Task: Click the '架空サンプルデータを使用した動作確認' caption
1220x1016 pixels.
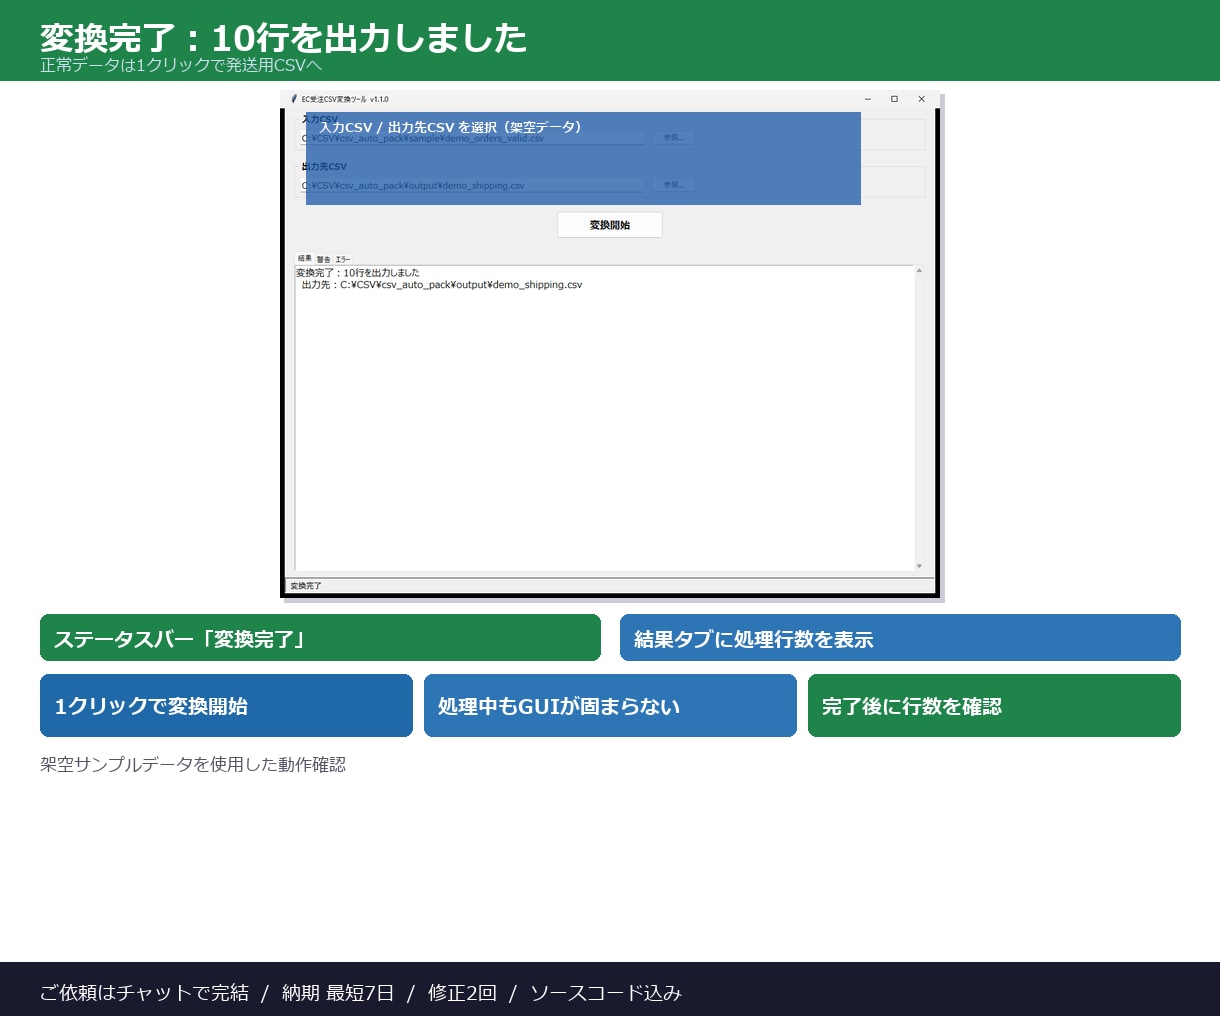Action: (x=193, y=764)
